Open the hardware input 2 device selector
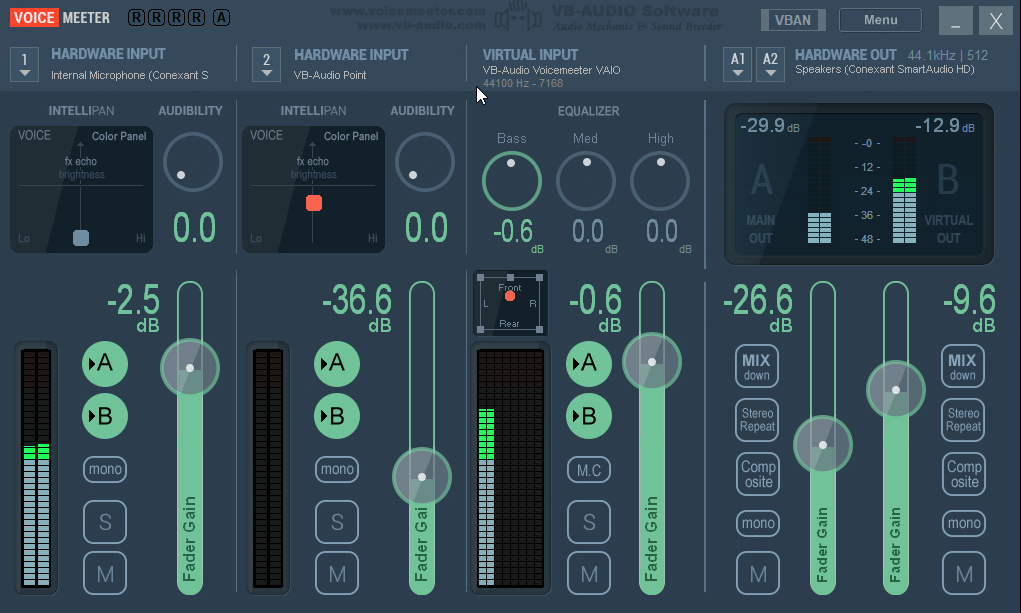 (266, 64)
